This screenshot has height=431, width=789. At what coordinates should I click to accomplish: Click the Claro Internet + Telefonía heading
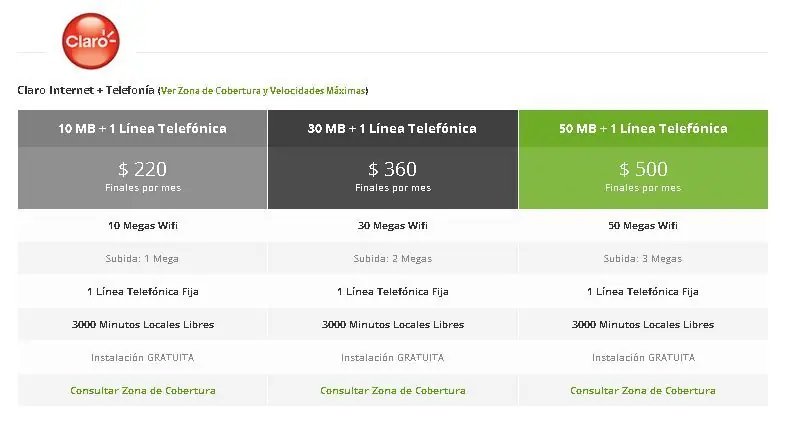(86, 90)
